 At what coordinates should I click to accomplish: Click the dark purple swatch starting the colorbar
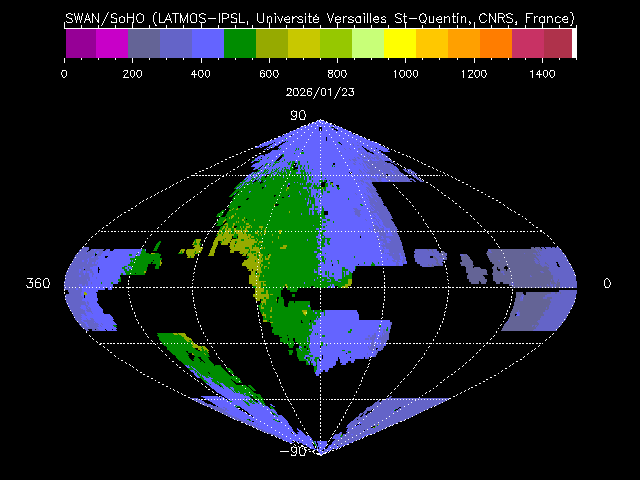(80, 43)
